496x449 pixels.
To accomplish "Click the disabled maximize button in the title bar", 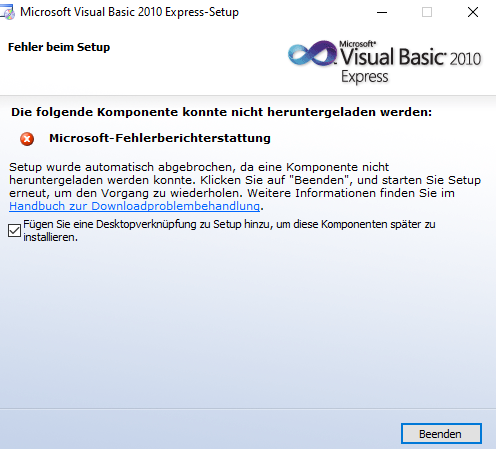I will (x=427, y=12).
